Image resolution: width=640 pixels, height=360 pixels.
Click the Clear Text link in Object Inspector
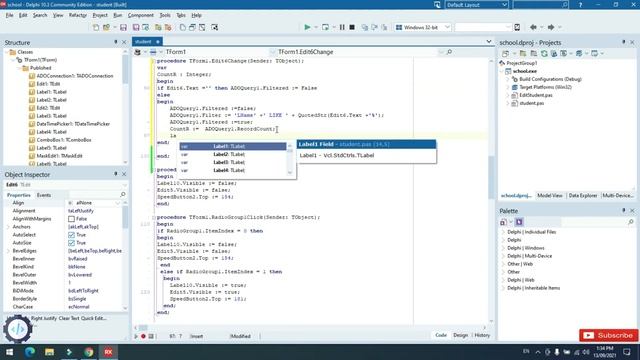pyautogui.click(x=69, y=318)
